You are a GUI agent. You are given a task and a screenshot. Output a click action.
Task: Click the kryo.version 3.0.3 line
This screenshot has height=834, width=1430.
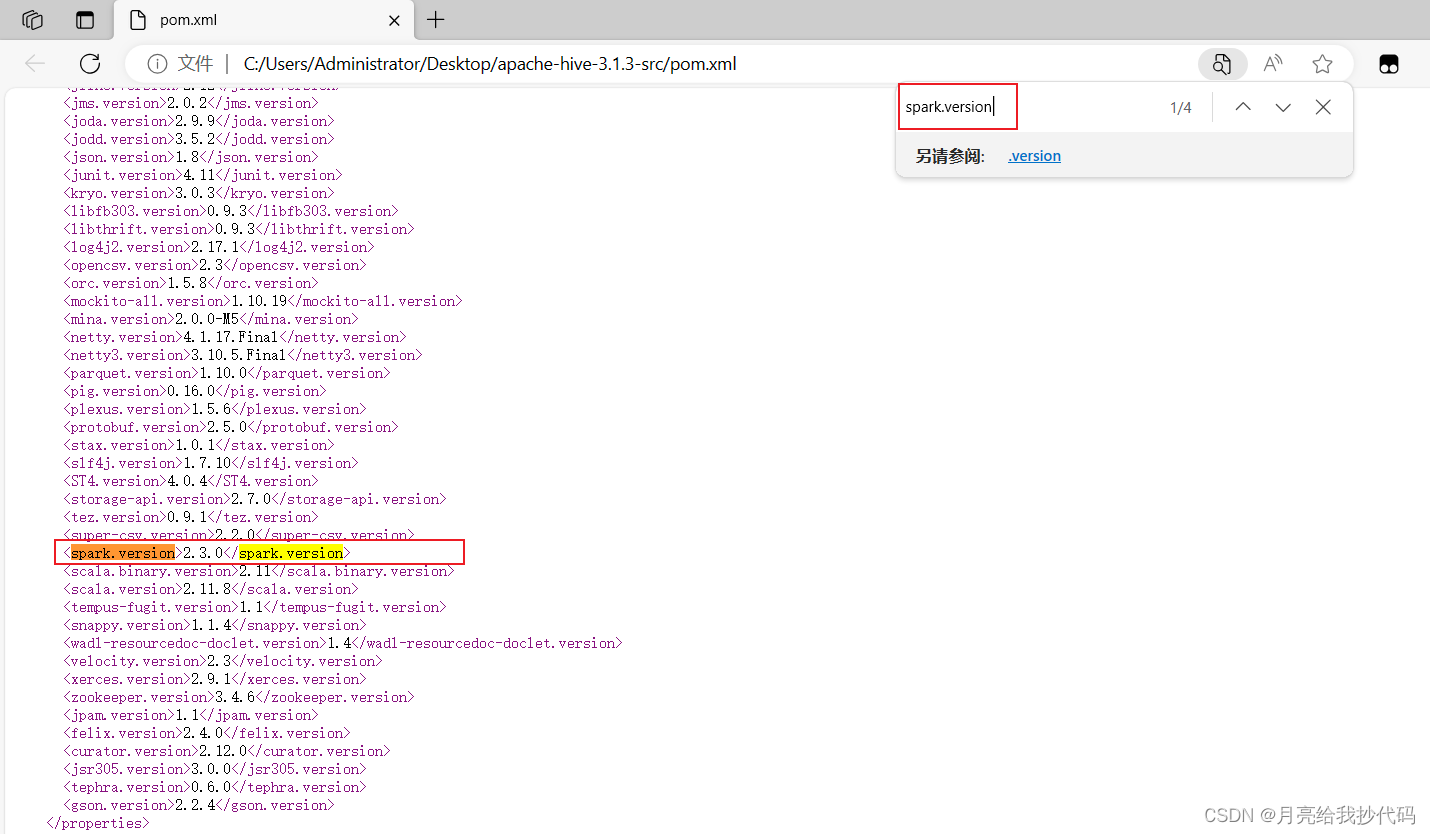tap(199, 193)
